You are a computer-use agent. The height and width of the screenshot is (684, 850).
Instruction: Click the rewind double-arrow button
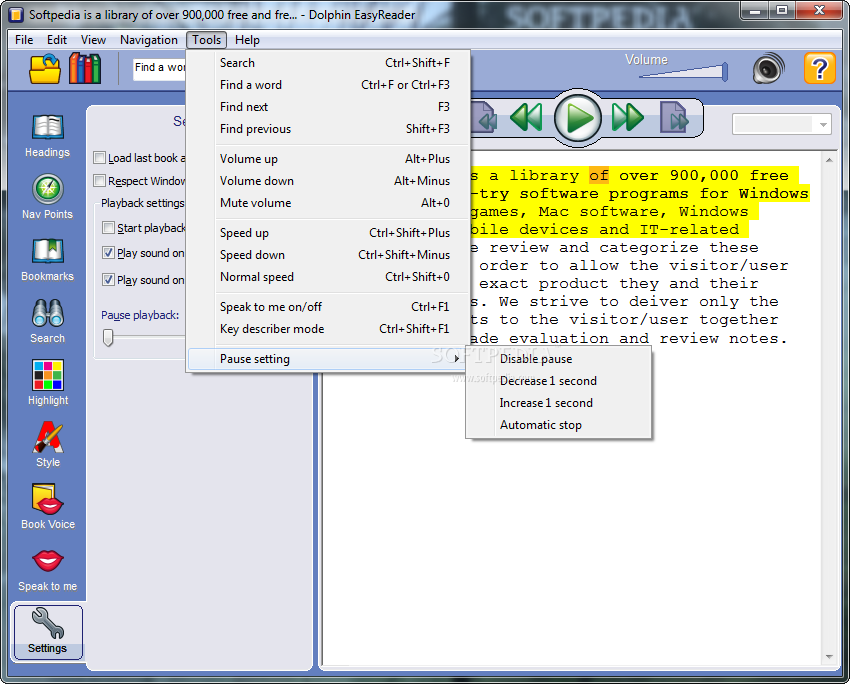(526, 117)
